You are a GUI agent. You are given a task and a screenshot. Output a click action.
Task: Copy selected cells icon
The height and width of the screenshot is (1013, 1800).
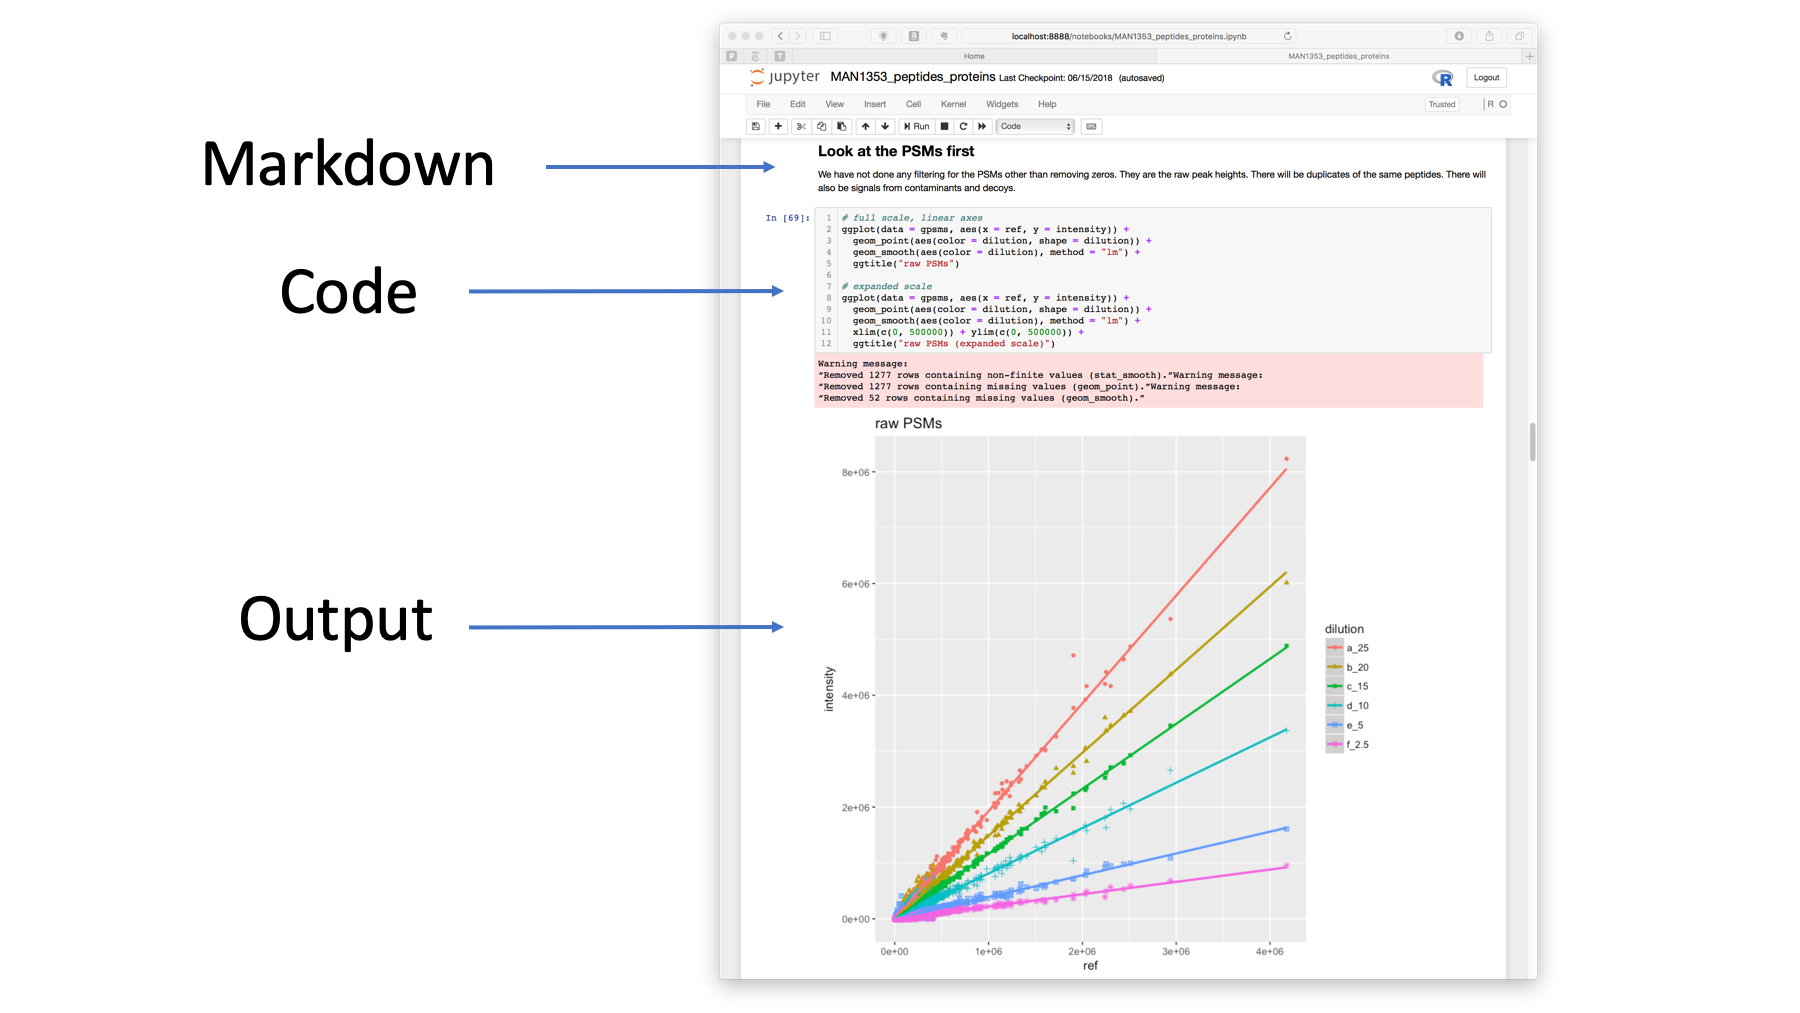pyautogui.click(x=821, y=126)
